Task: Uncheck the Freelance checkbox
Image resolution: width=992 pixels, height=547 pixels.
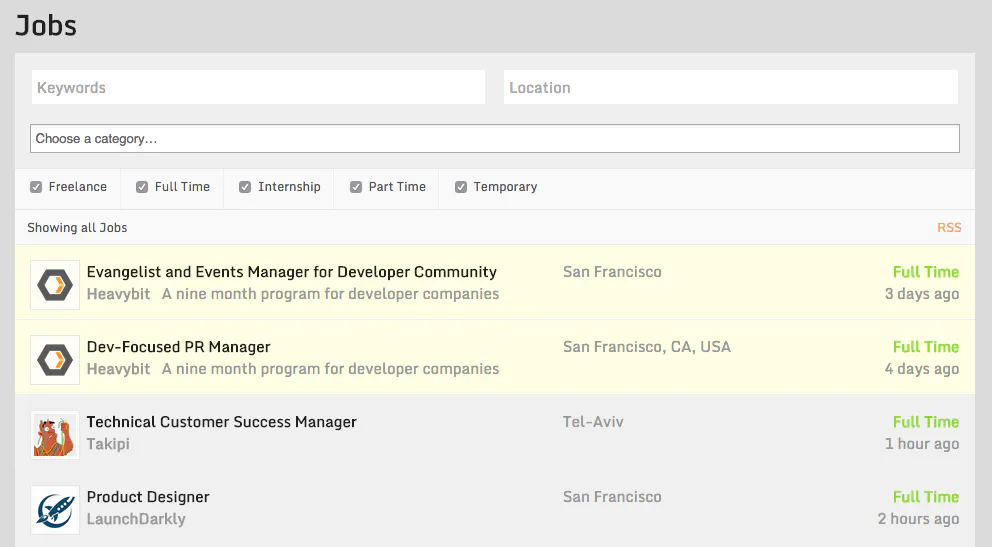Action: point(36,187)
